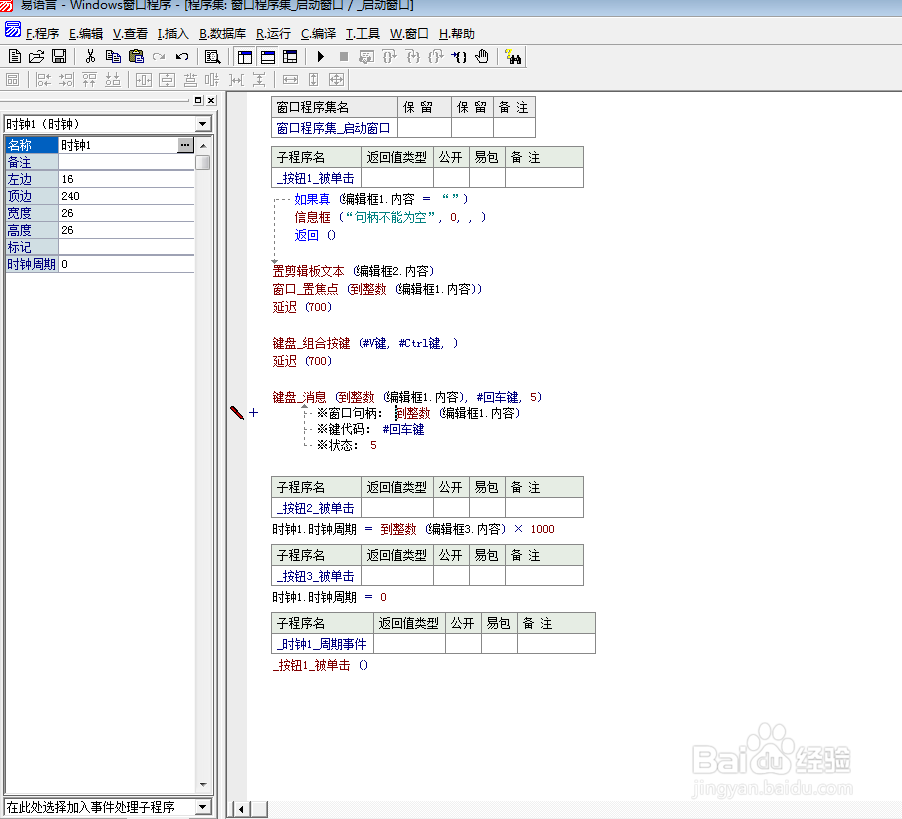Open the V.查看 menu
This screenshot has height=819, width=902.
130,33
